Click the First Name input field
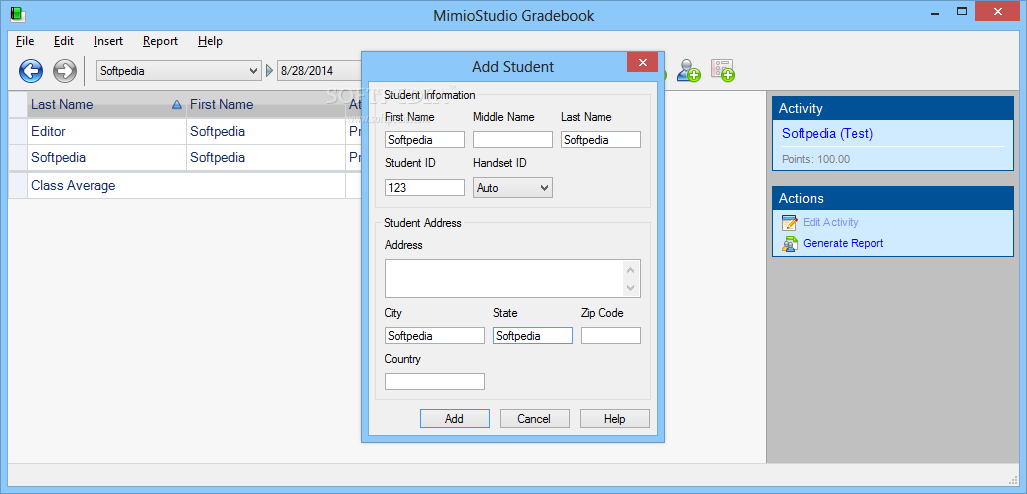The image size is (1027, 494). click(x=425, y=140)
